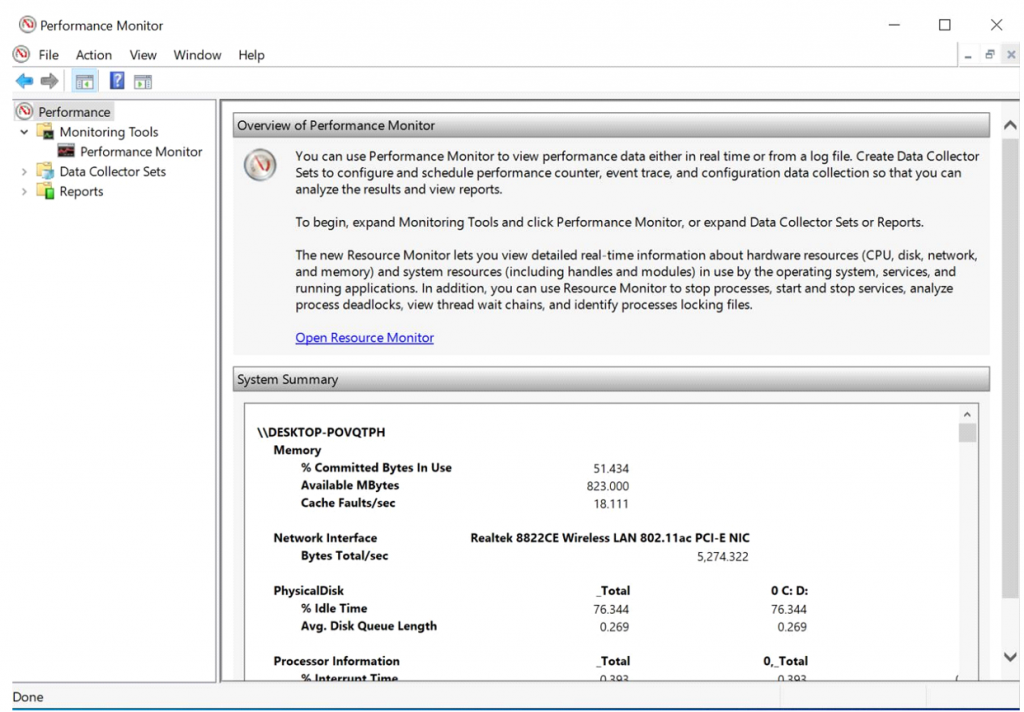The width and height of the screenshot is (1024, 712).
Task: Open the View menu
Action: coord(143,55)
